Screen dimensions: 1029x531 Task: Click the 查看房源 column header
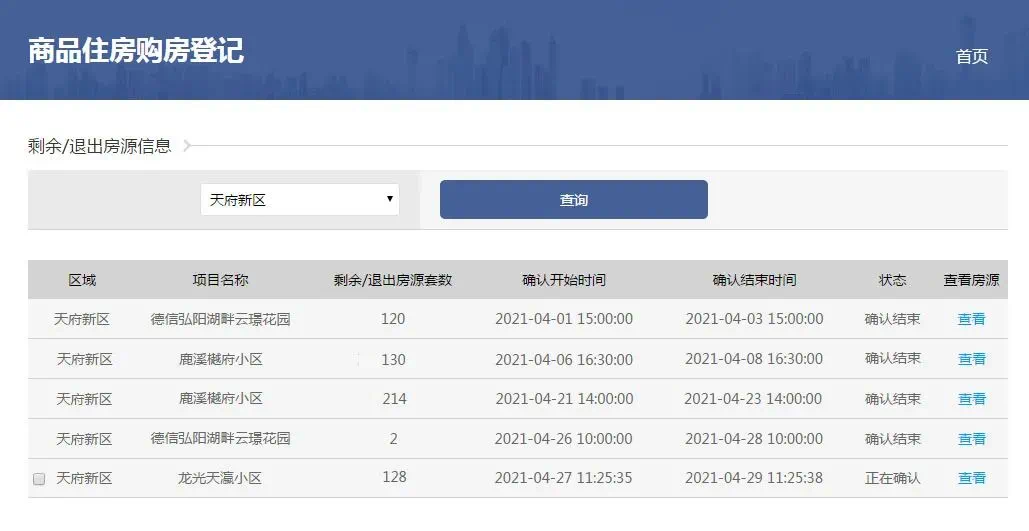971,280
